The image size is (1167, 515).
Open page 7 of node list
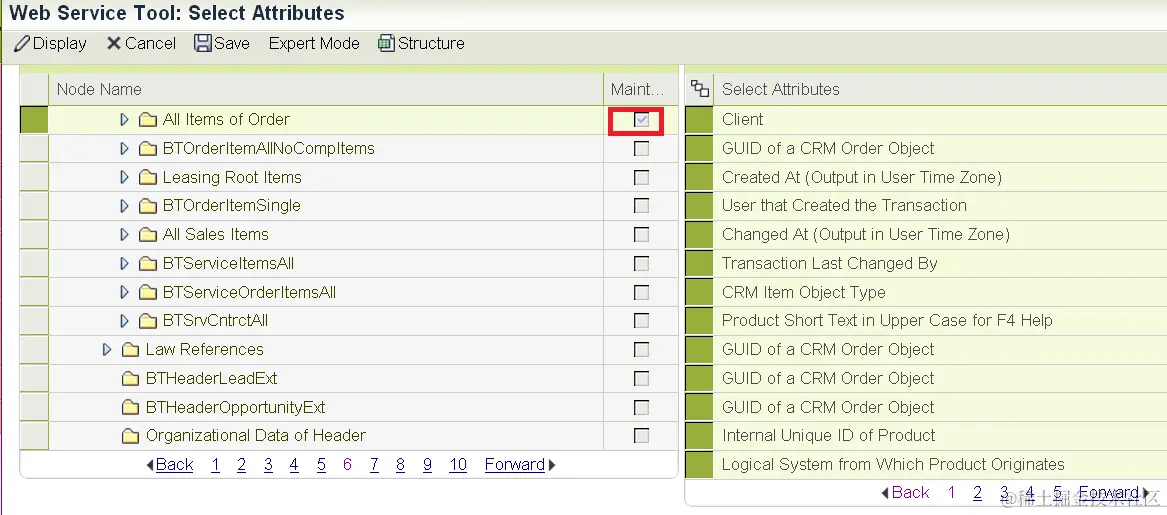coord(374,465)
